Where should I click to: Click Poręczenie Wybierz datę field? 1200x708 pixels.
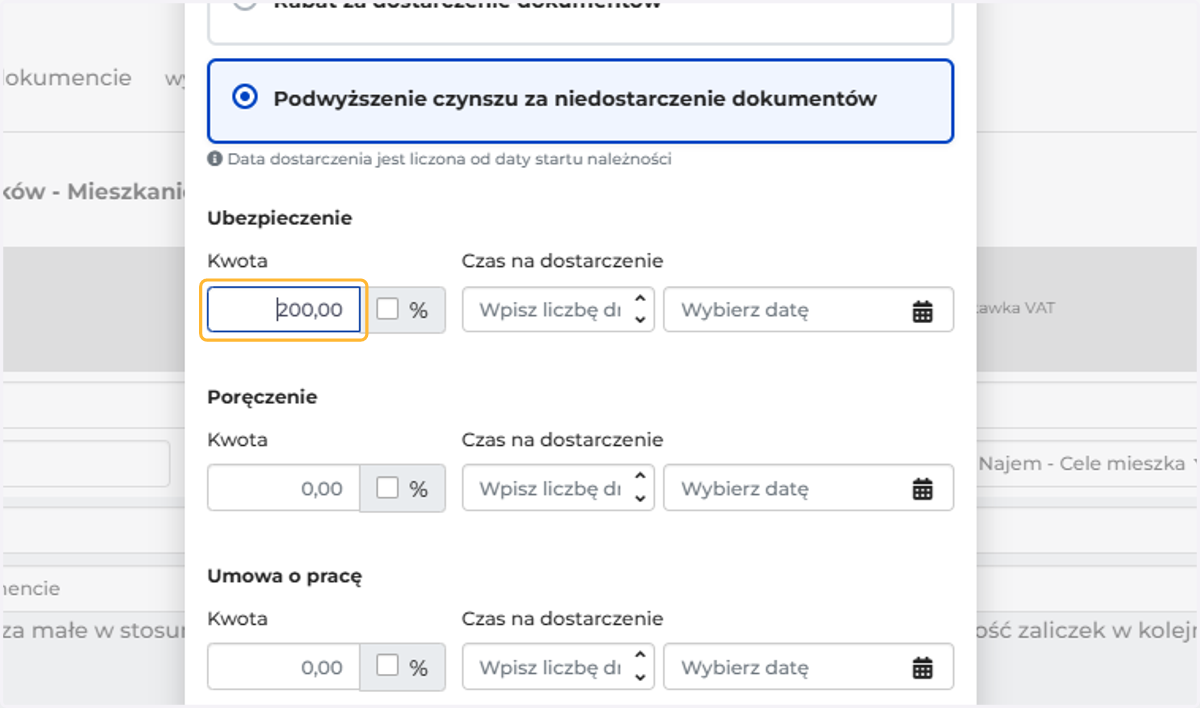808,489
